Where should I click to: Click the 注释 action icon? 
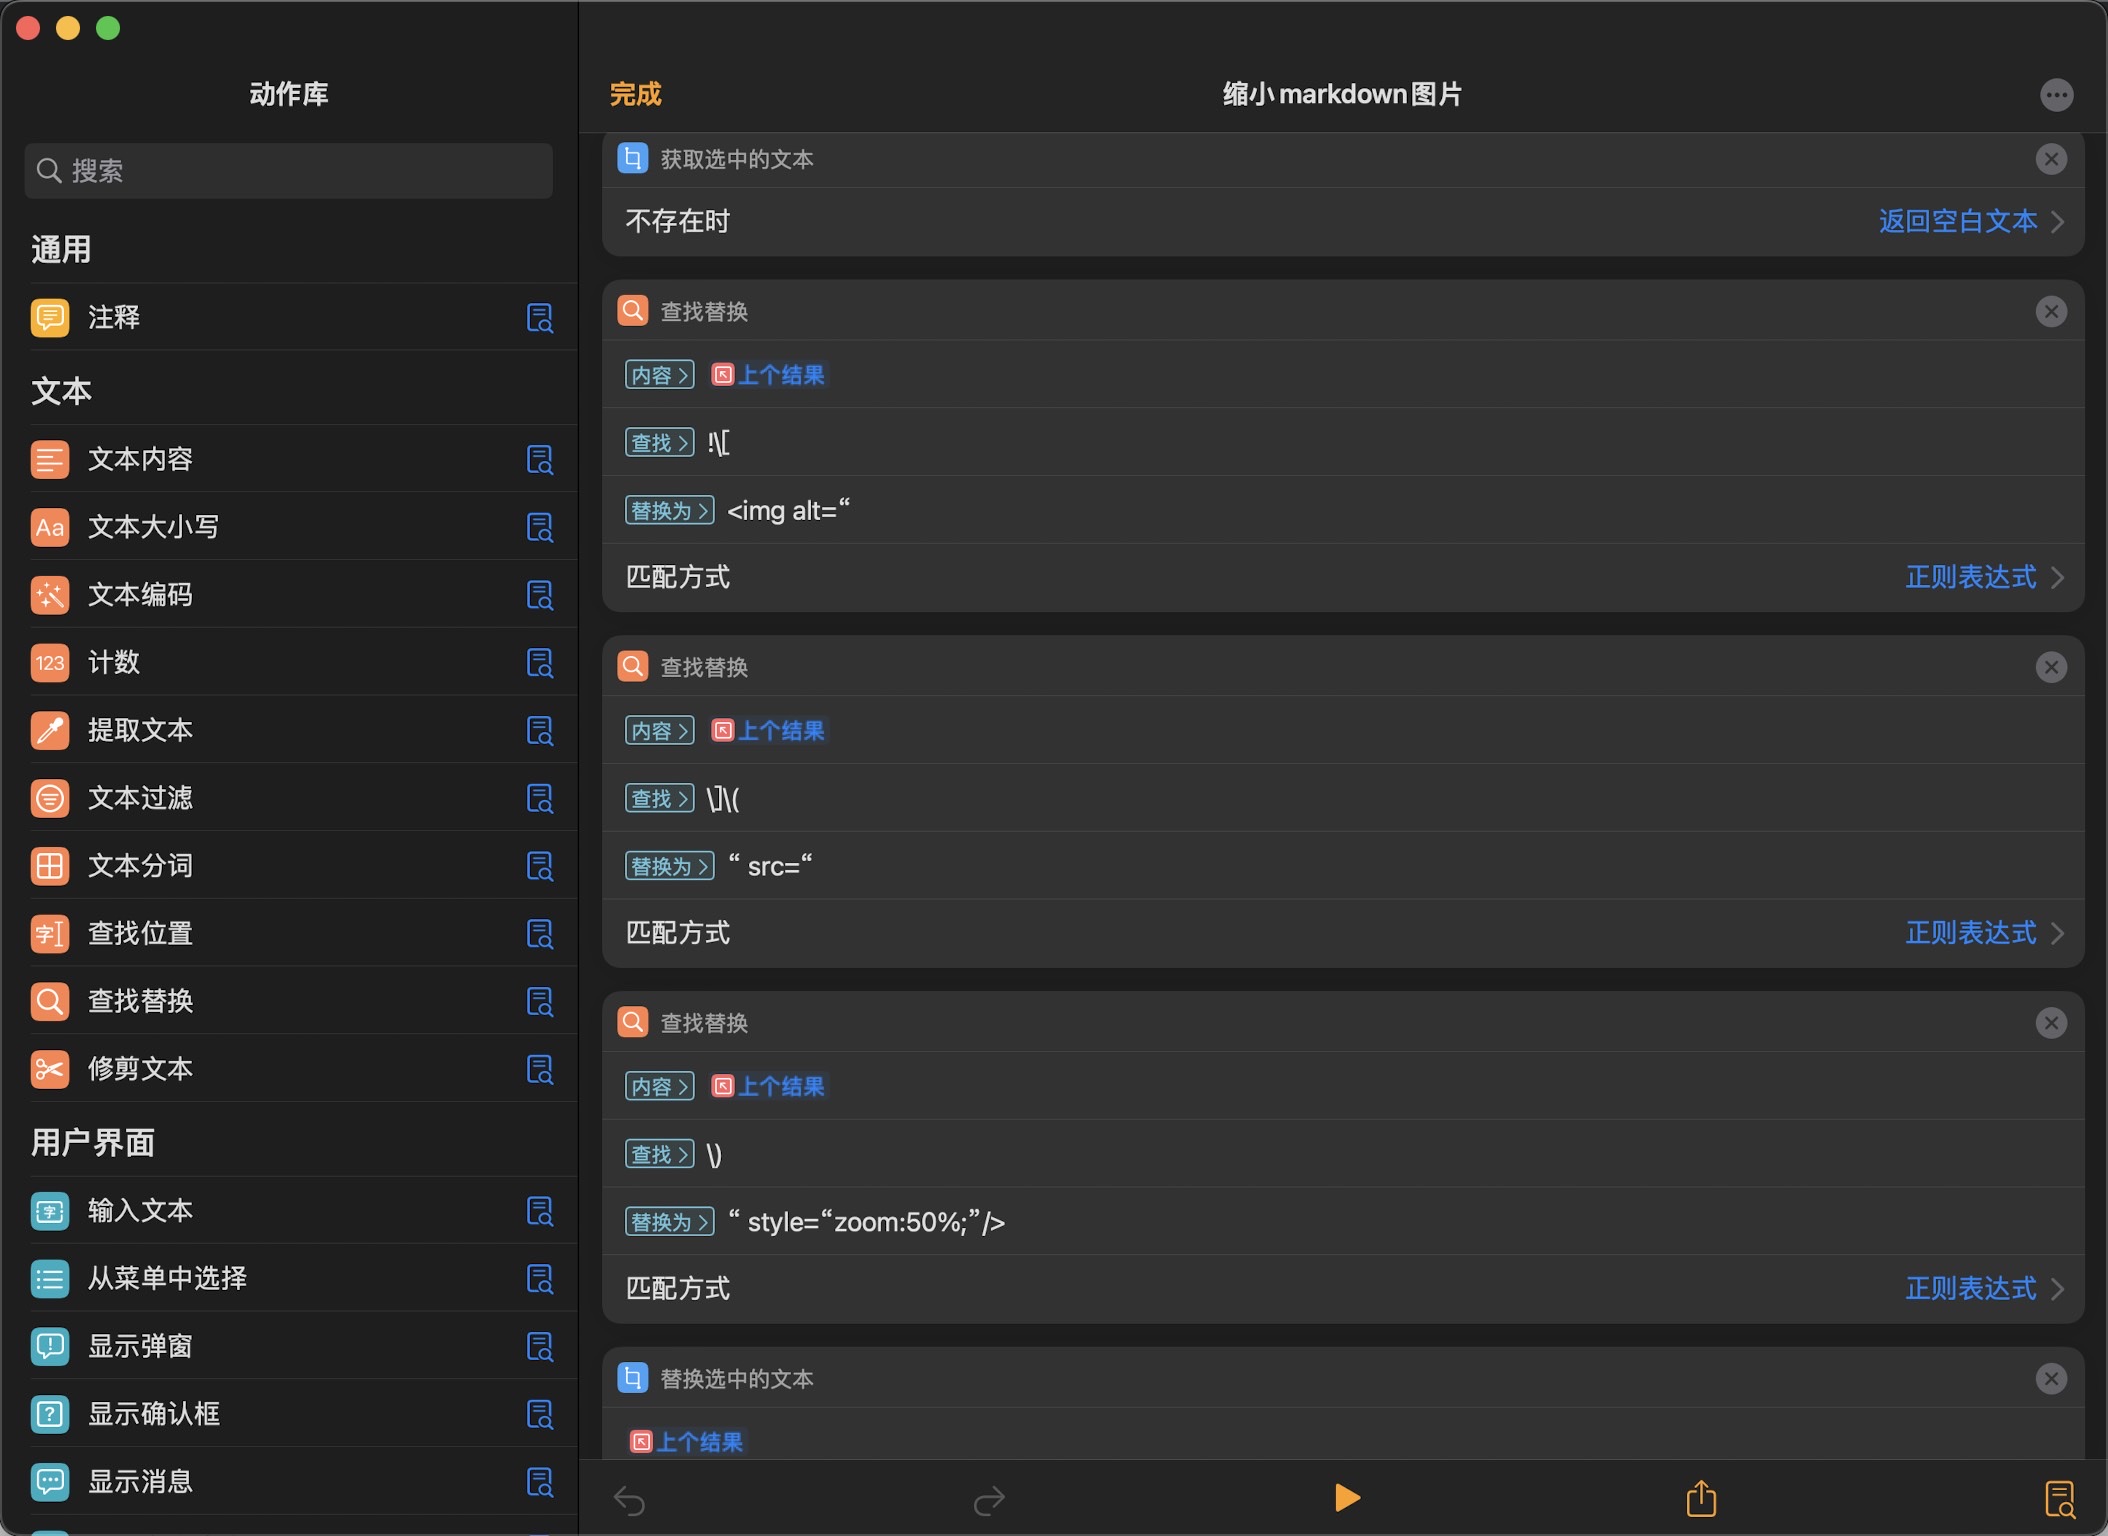50,318
